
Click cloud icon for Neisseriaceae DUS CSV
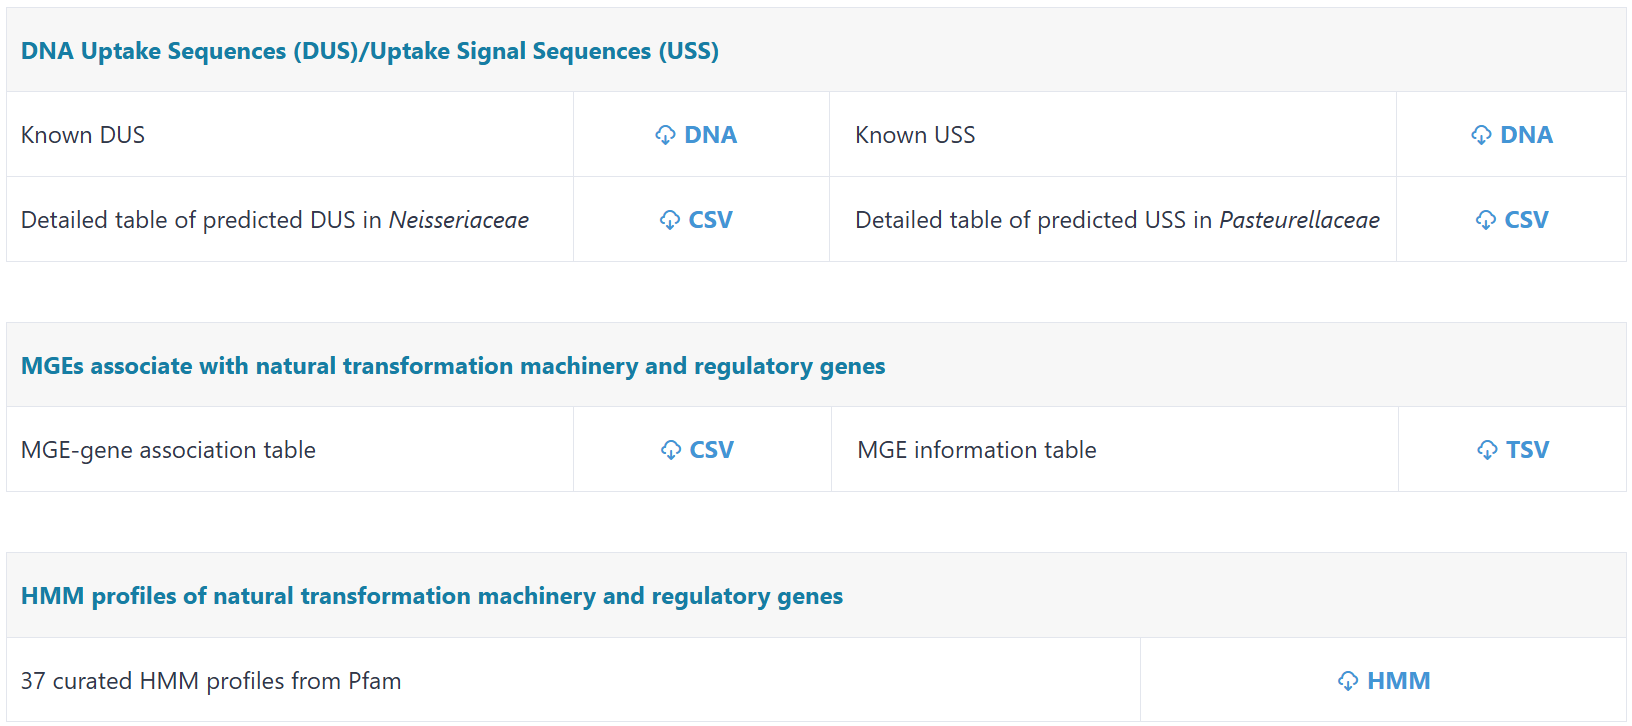pyautogui.click(x=670, y=220)
